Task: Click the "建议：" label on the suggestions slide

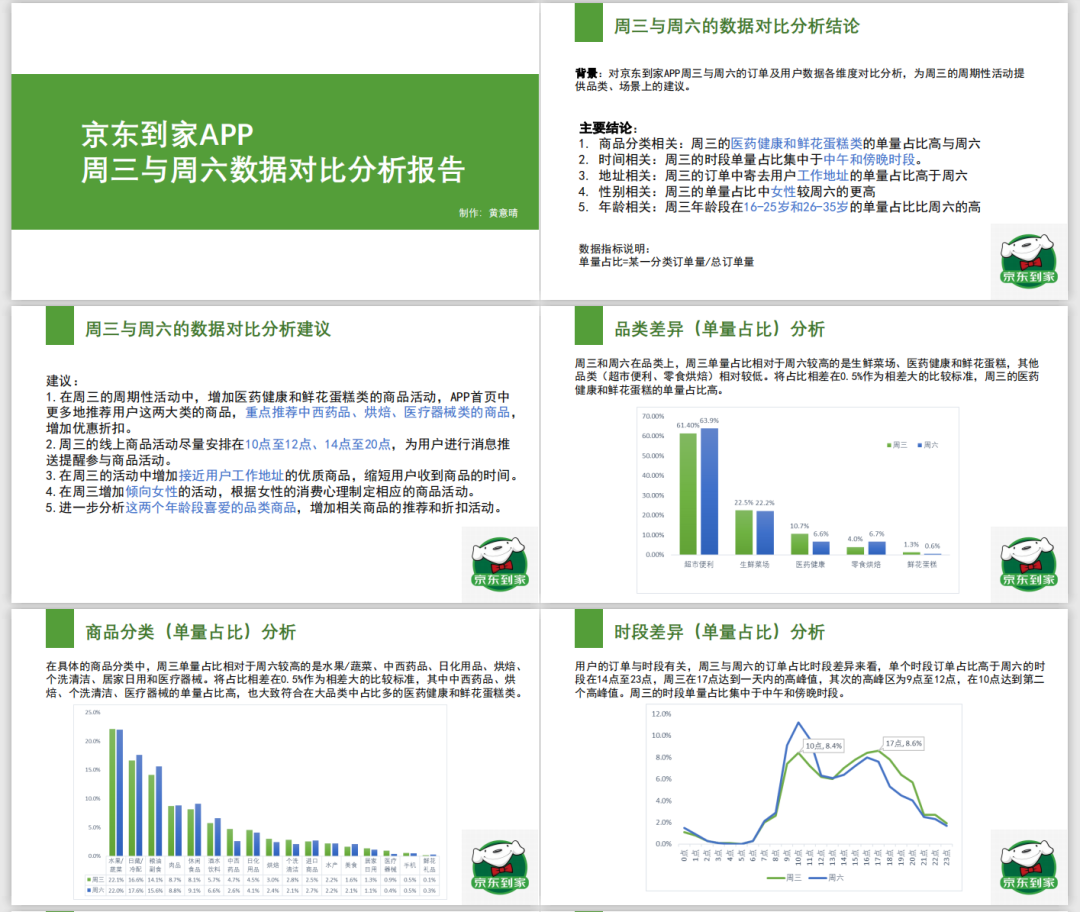Action: pos(63,381)
